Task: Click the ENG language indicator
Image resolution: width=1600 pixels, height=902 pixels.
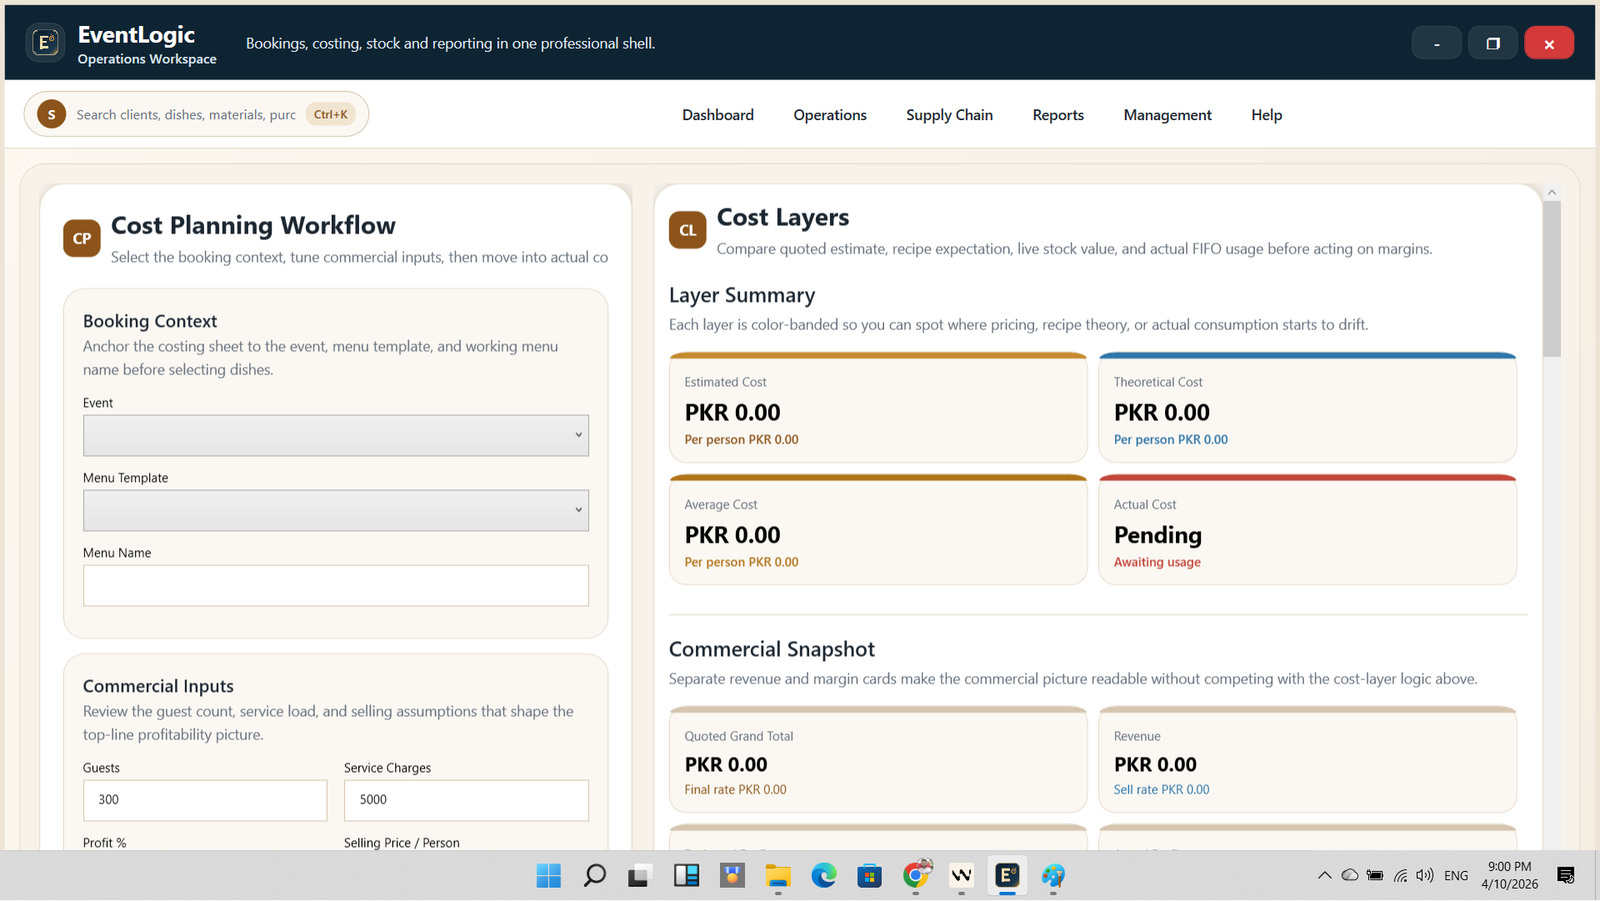Action: 1455,875
